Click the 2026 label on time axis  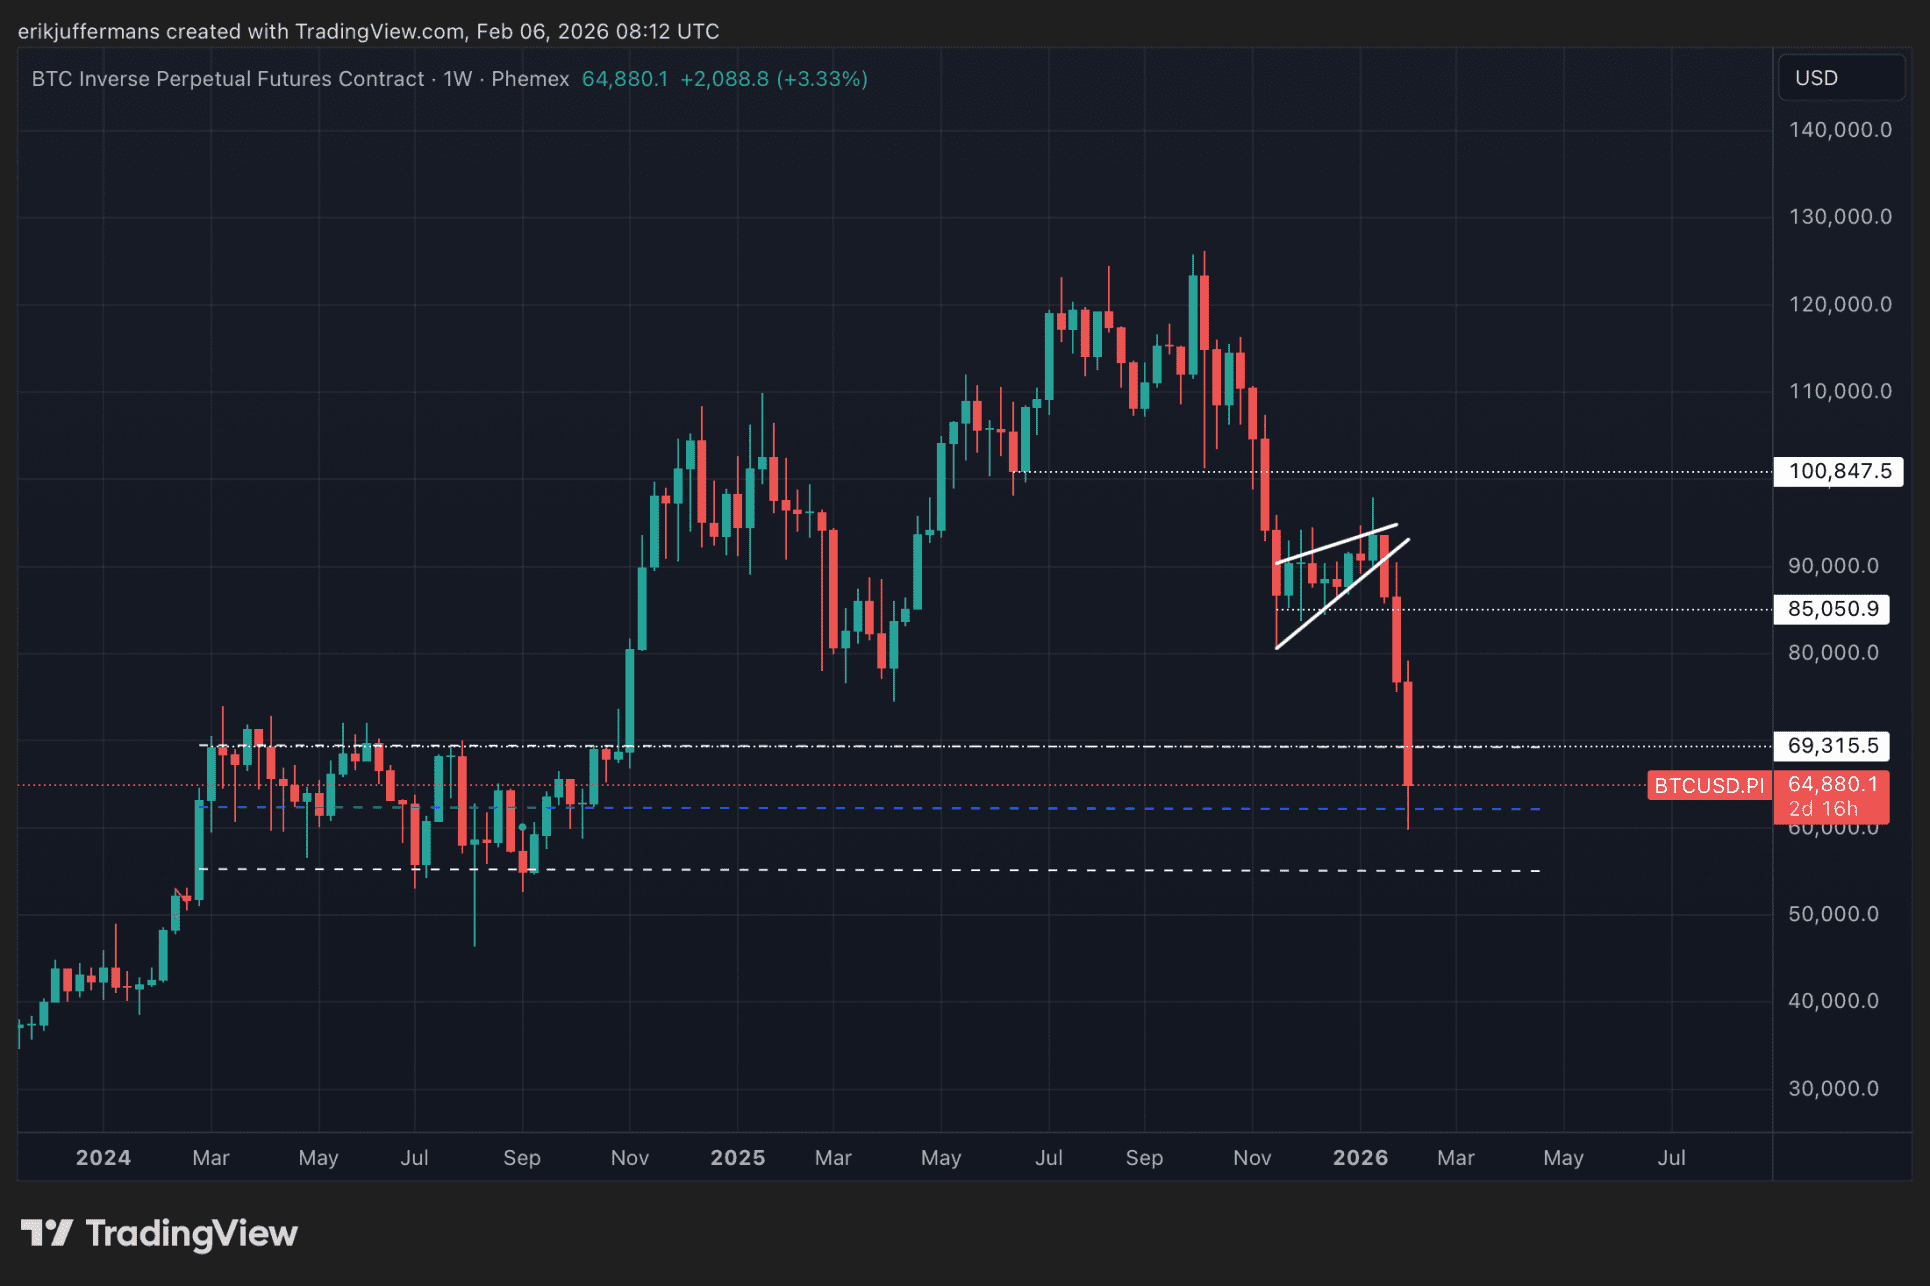coord(1360,1158)
